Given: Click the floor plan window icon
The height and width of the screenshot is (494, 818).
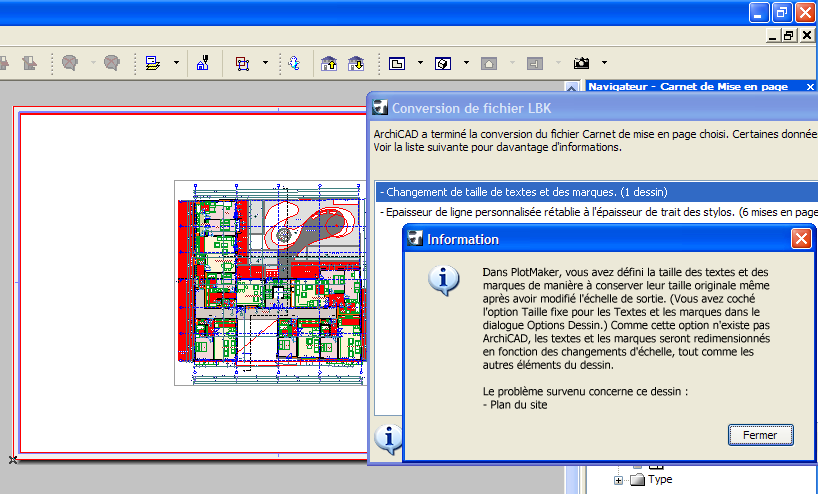Looking at the screenshot, I should tap(397, 64).
